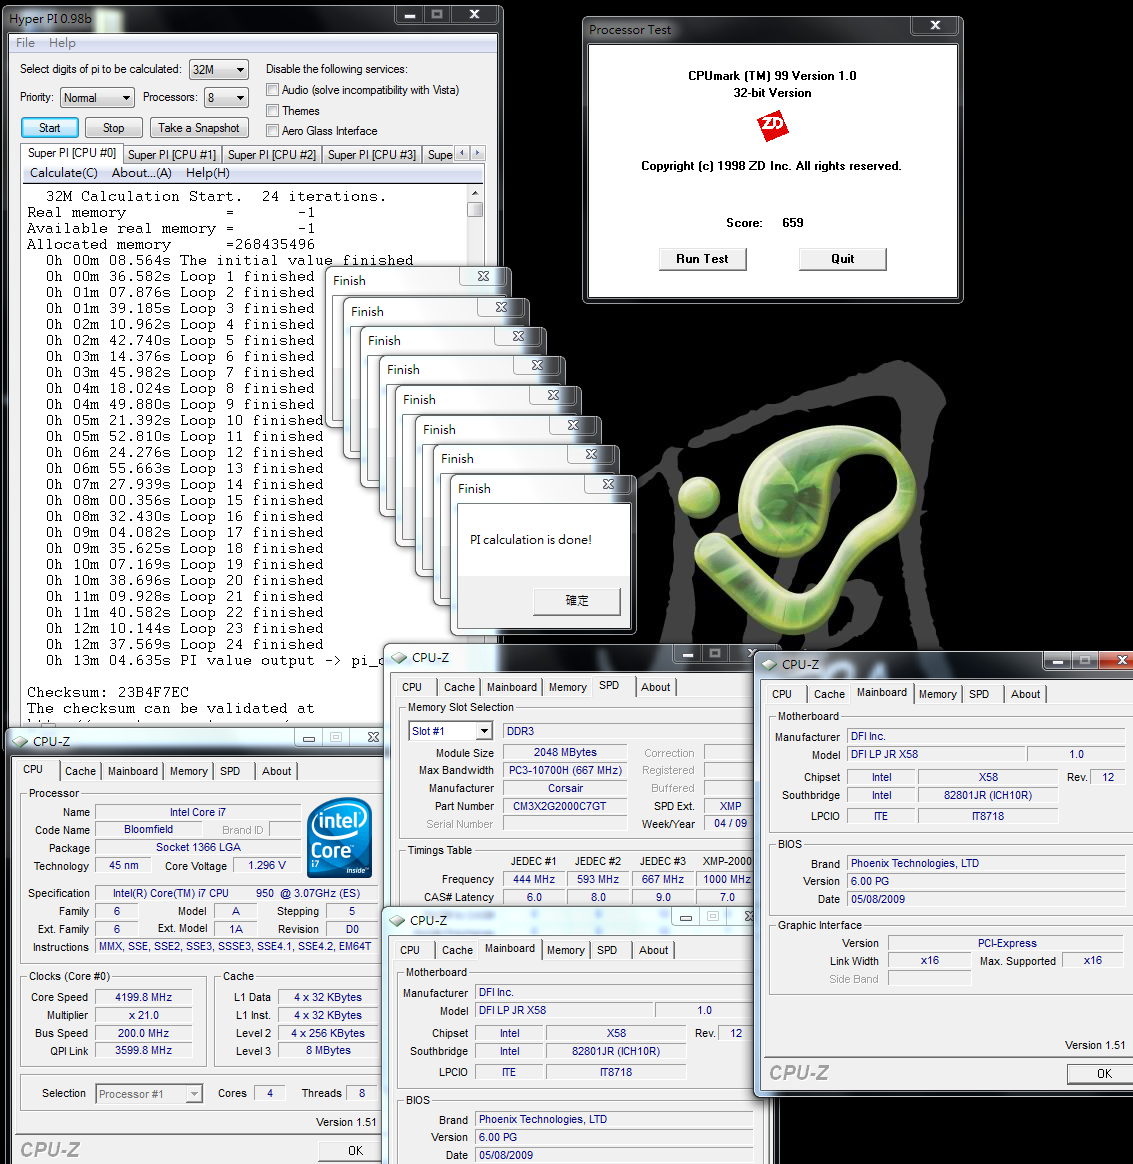Open CPU tab in the BIOS-cut-off CPU-Z window
This screenshot has width=1133, height=1164.
[x=410, y=950]
